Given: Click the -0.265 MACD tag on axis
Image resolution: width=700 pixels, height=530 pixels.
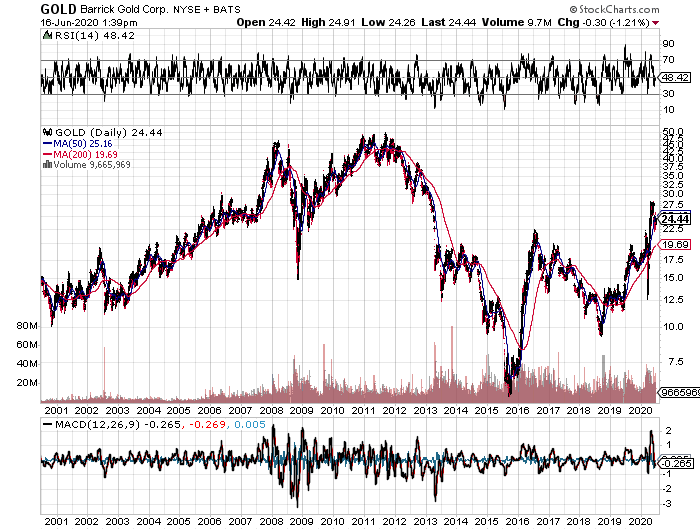Looking at the screenshot, I should [x=677, y=463].
